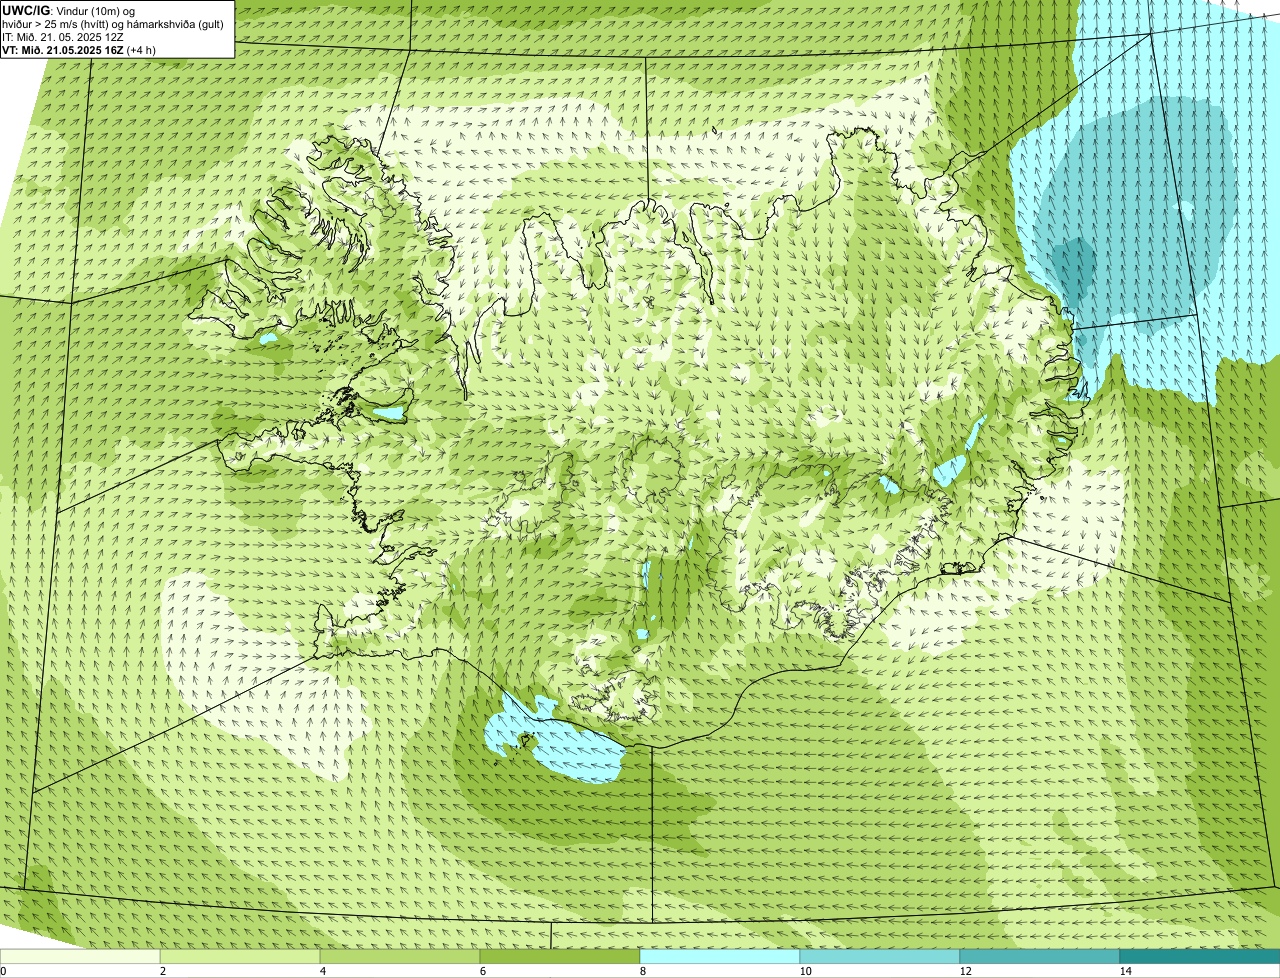Choose the 6–8 m/s darker green swatch
This screenshot has height=978, width=1280.
click(560, 956)
